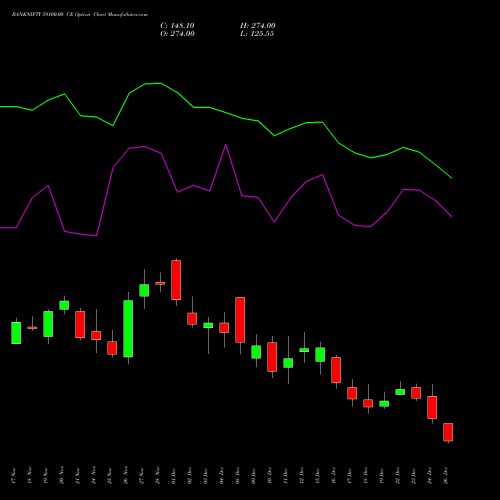Image resolution: width=500 pixels, height=500 pixels.
Task: Click the '01 Dec' date axis label
Action: point(174,476)
